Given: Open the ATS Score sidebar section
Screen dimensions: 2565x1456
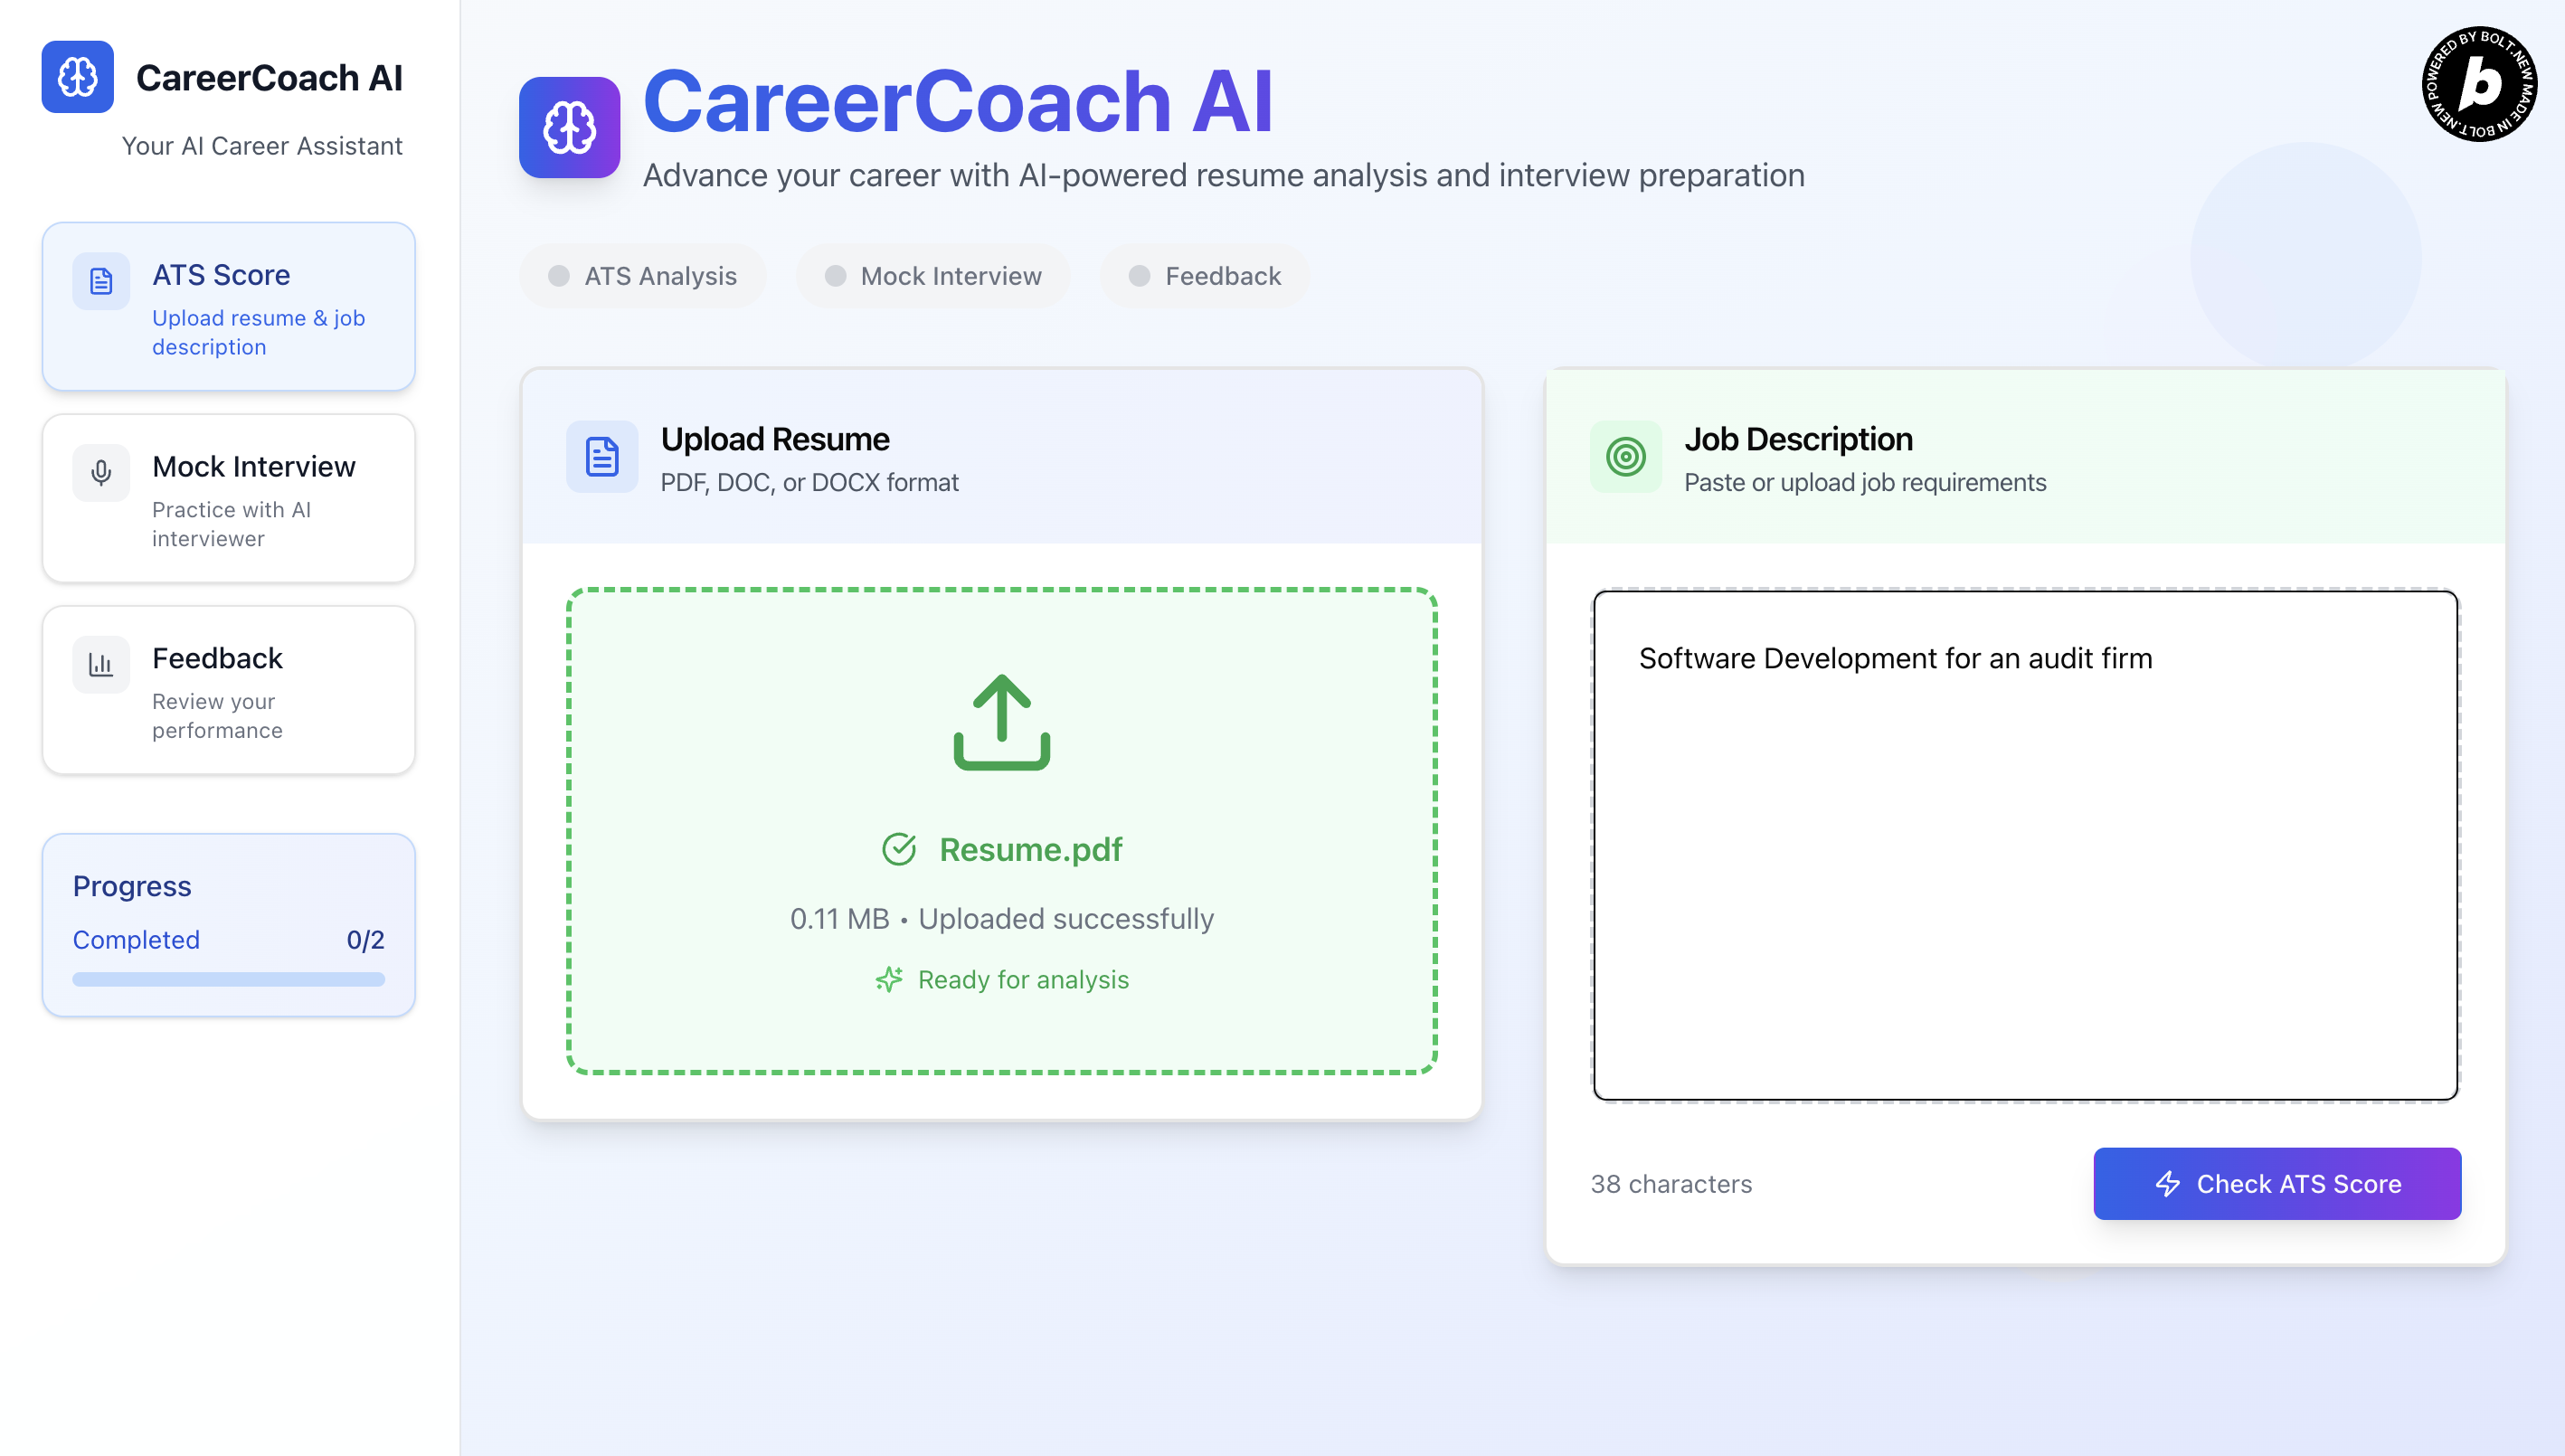Looking at the screenshot, I should click(x=228, y=307).
